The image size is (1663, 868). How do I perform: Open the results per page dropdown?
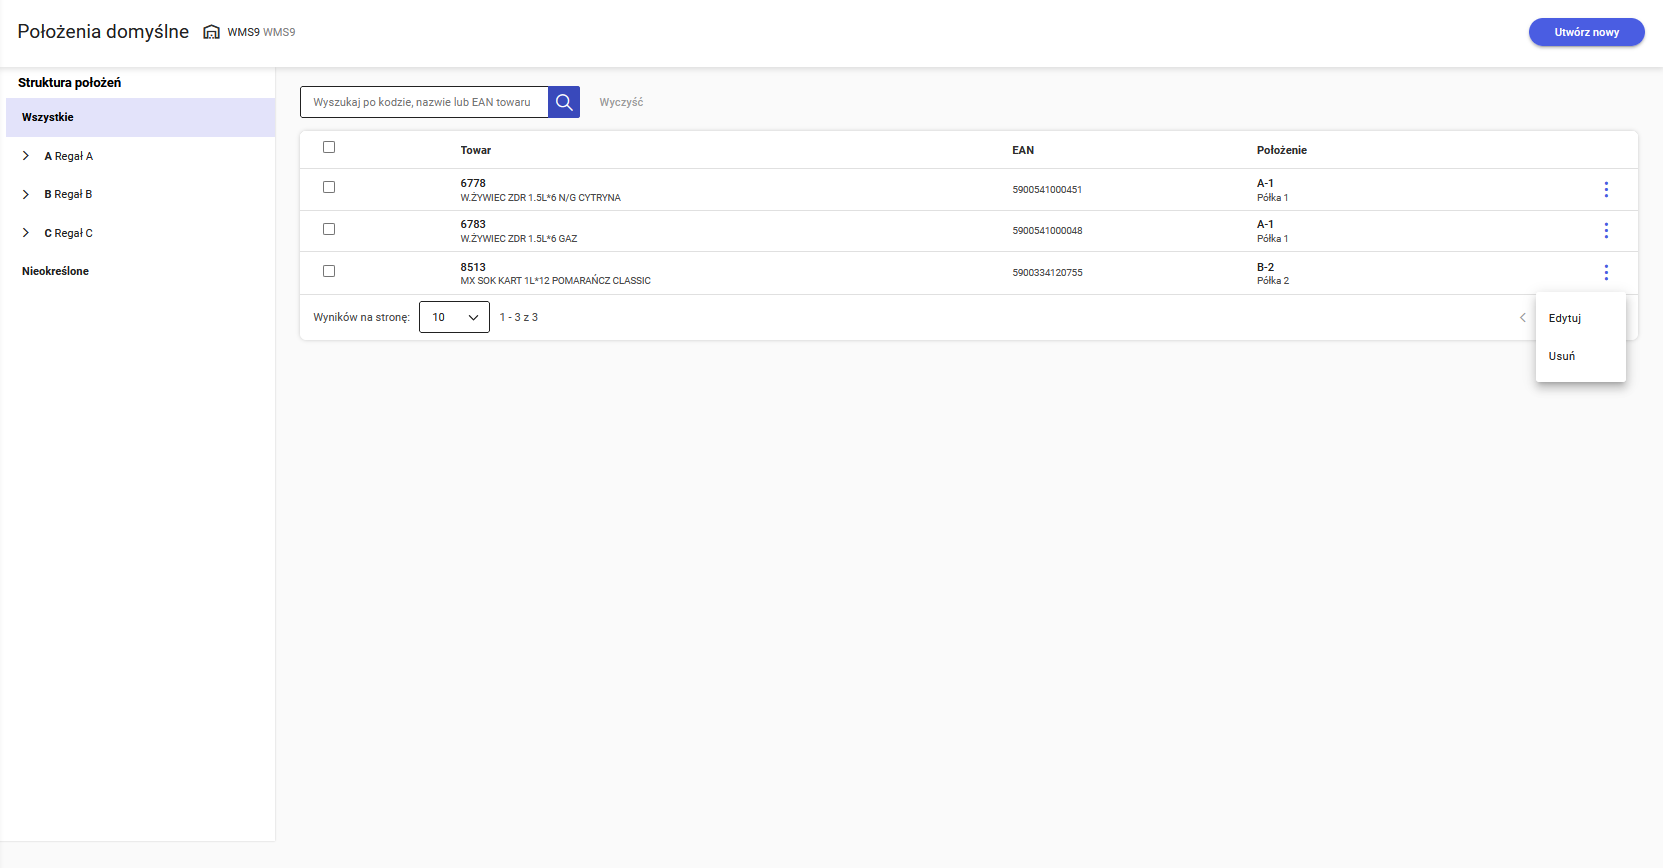pyautogui.click(x=454, y=317)
